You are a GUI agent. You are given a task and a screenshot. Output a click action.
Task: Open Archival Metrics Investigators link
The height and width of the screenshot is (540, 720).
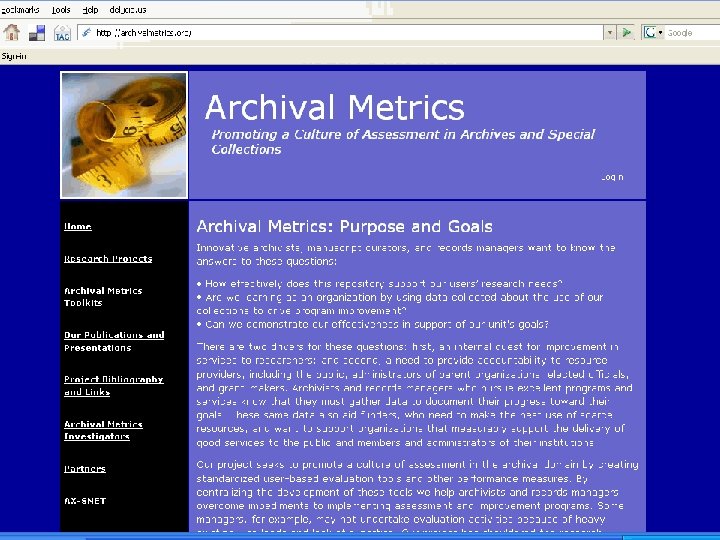tap(103, 430)
